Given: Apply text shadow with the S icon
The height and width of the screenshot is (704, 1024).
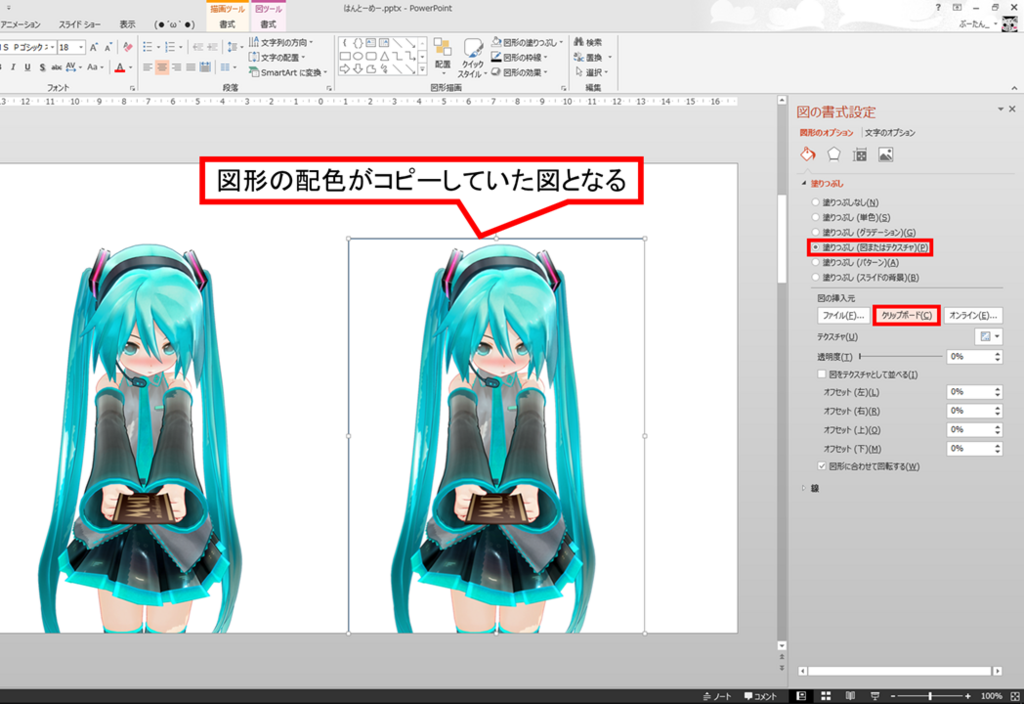Looking at the screenshot, I should coord(42,67).
